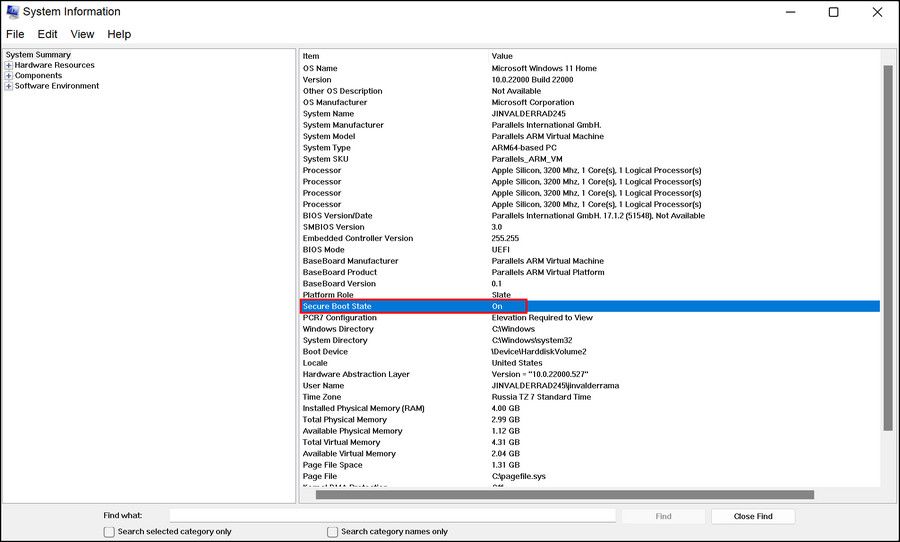The height and width of the screenshot is (542, 900).
Task: Open the Help menu
Action: tap(119, 34)
